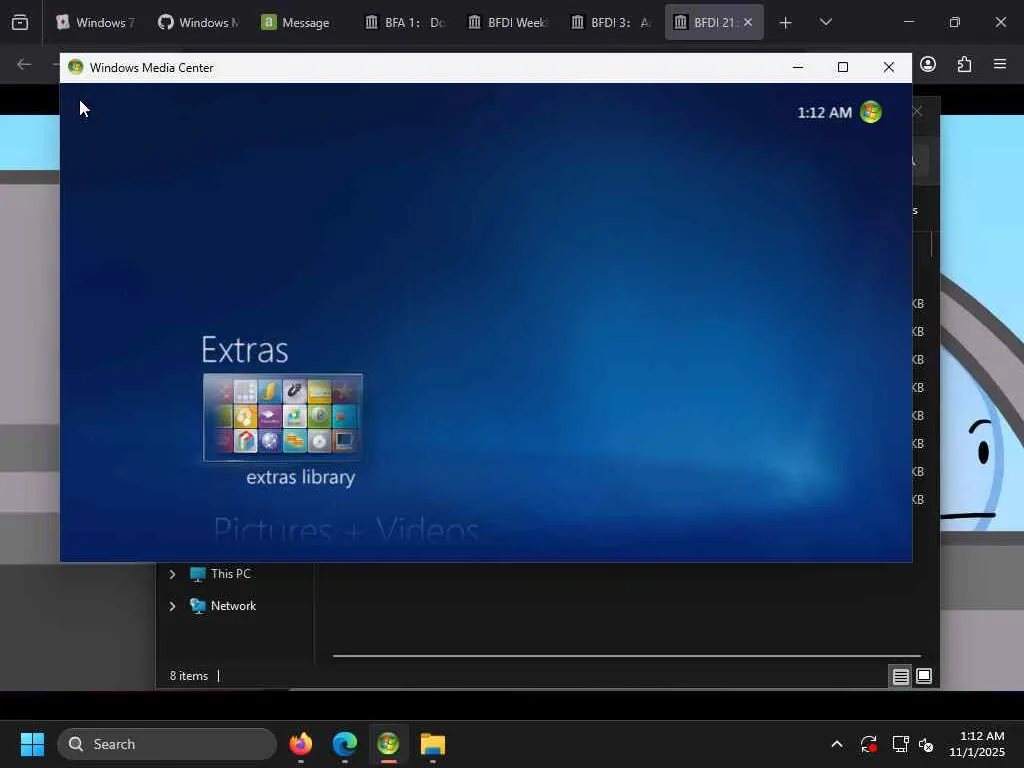Image resolution: width=1024 pixels, height=768 pixels.
Task: Close the BFDI 21 browser tab
Action: click(748, 22)
